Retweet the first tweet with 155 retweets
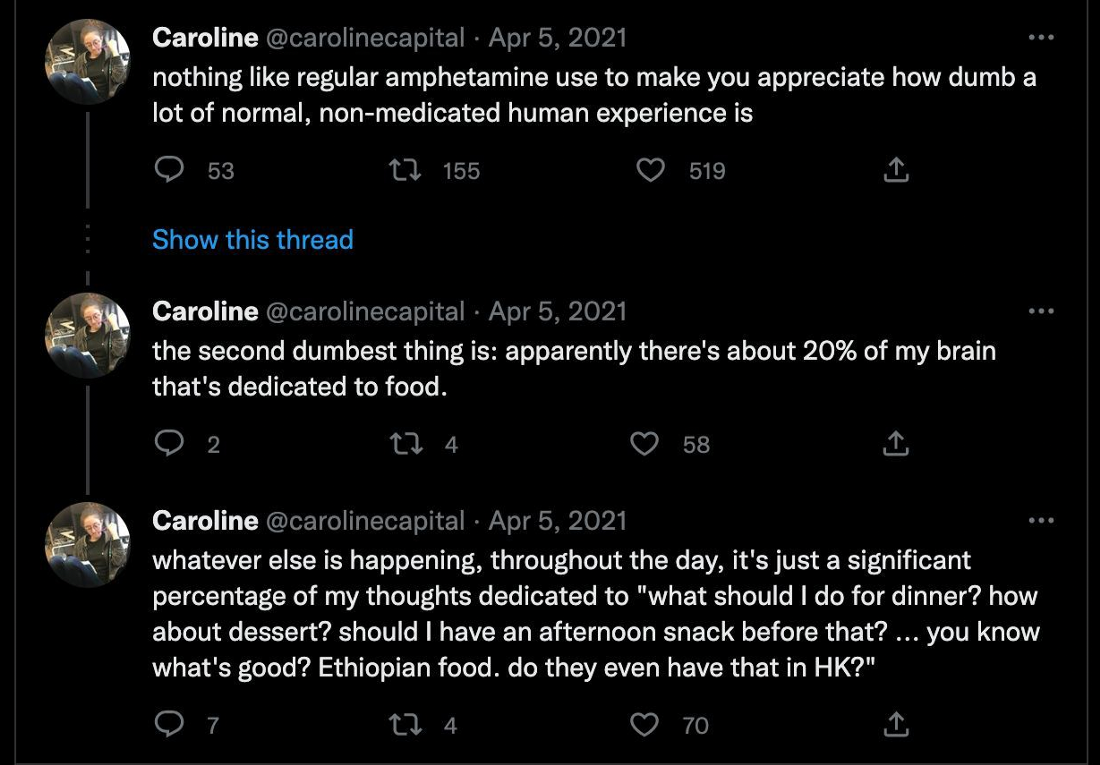 pyautogui.click(x=404, y=171)
